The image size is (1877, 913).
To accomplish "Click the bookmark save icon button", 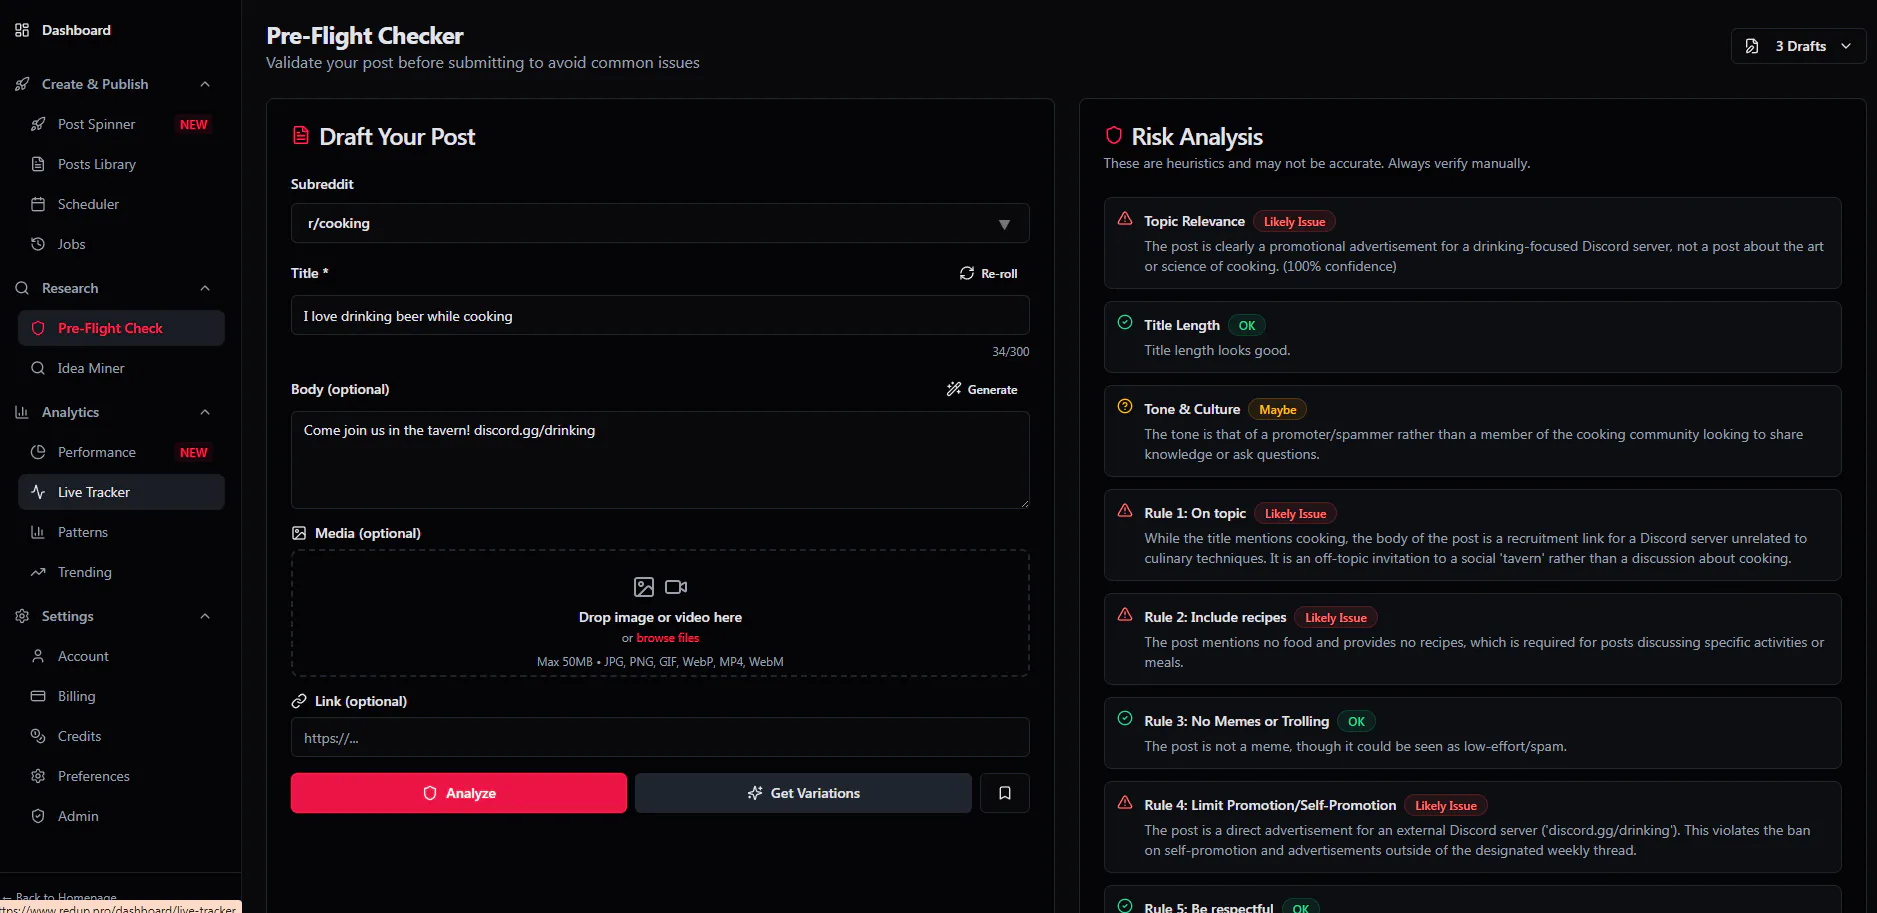I will pos(1005,793).
